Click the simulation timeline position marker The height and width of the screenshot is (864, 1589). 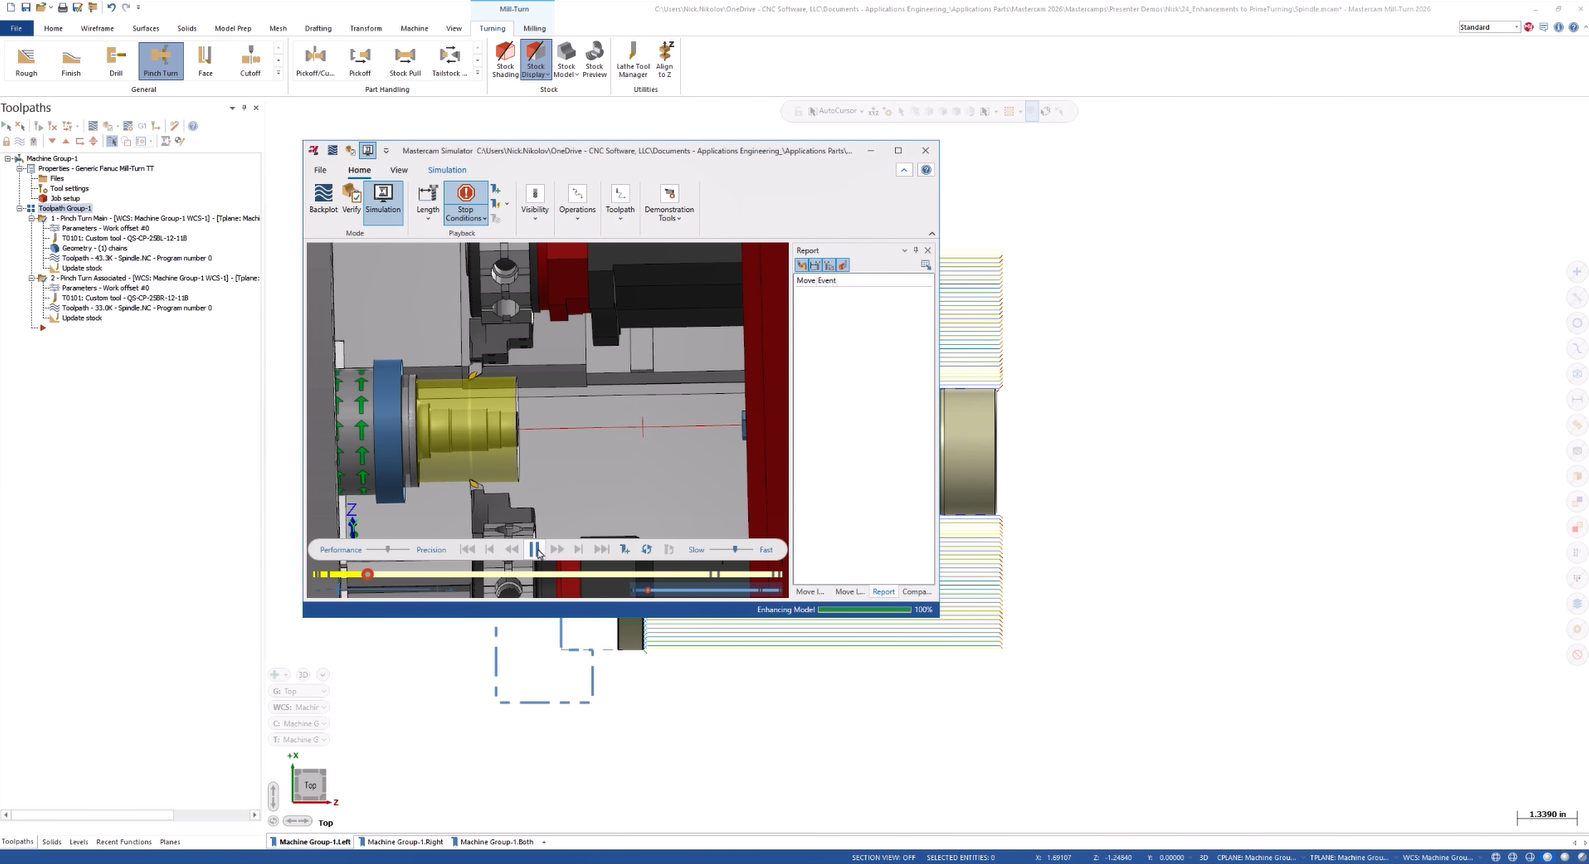pos(368,574)
